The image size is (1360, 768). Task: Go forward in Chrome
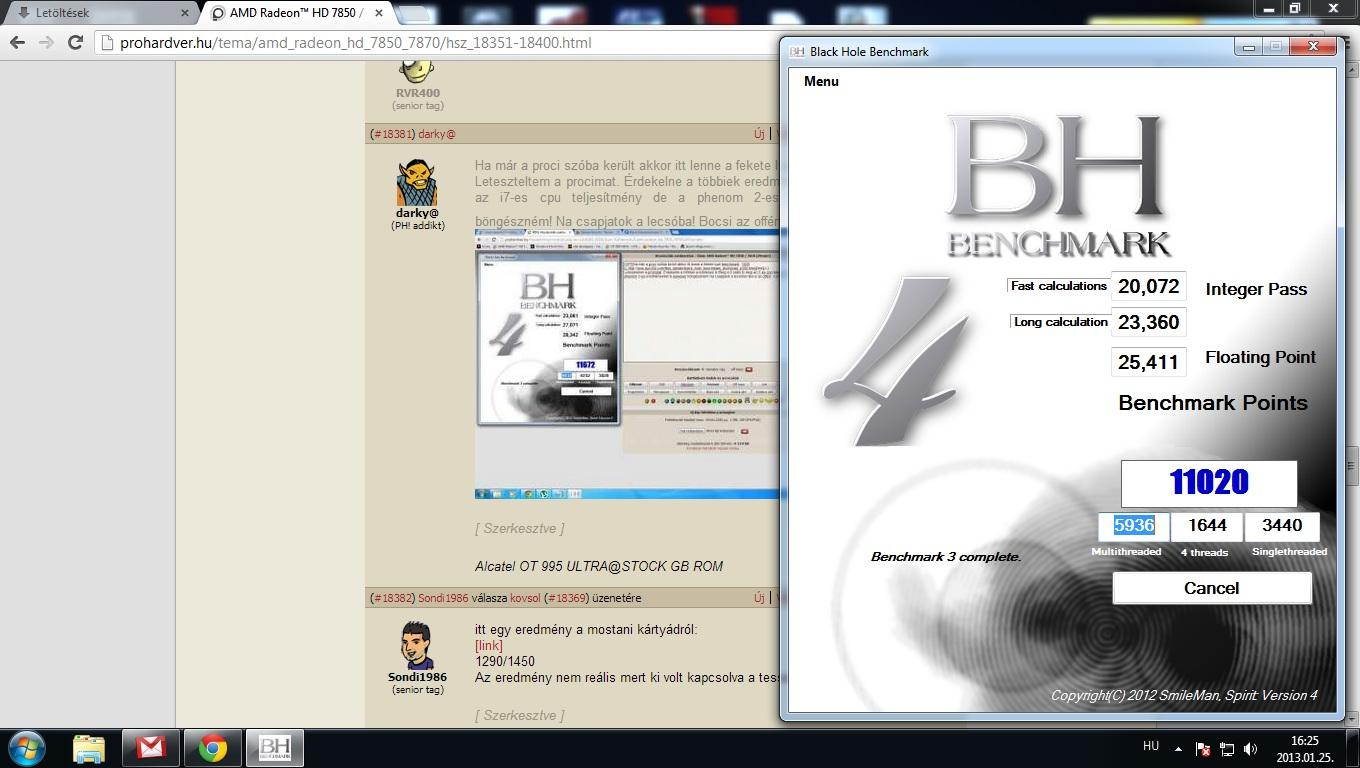(46, 43)
